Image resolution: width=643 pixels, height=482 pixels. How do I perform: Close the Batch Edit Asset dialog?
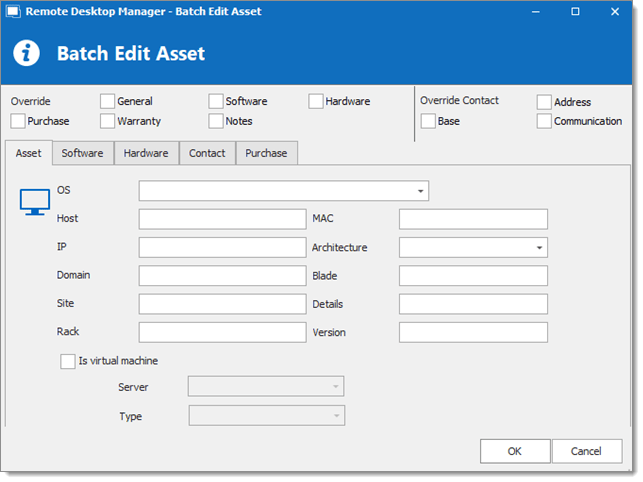[x=615, y=11]
